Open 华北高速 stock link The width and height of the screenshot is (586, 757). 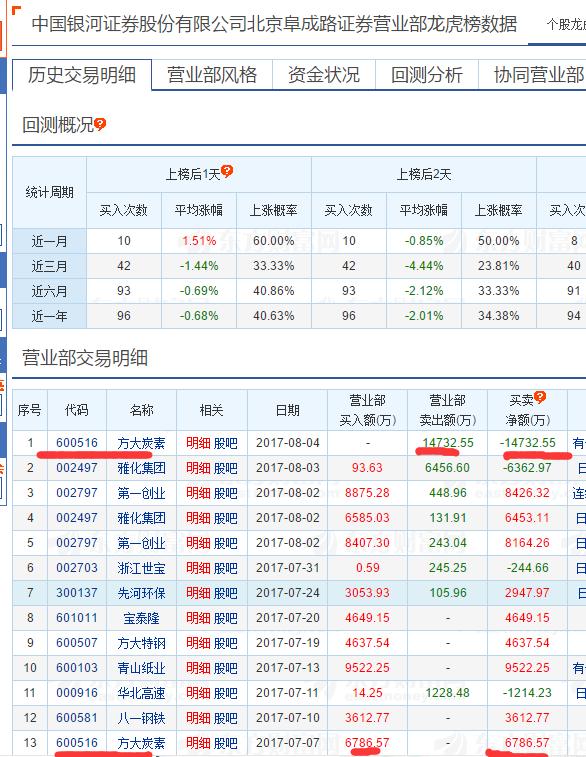141,694
